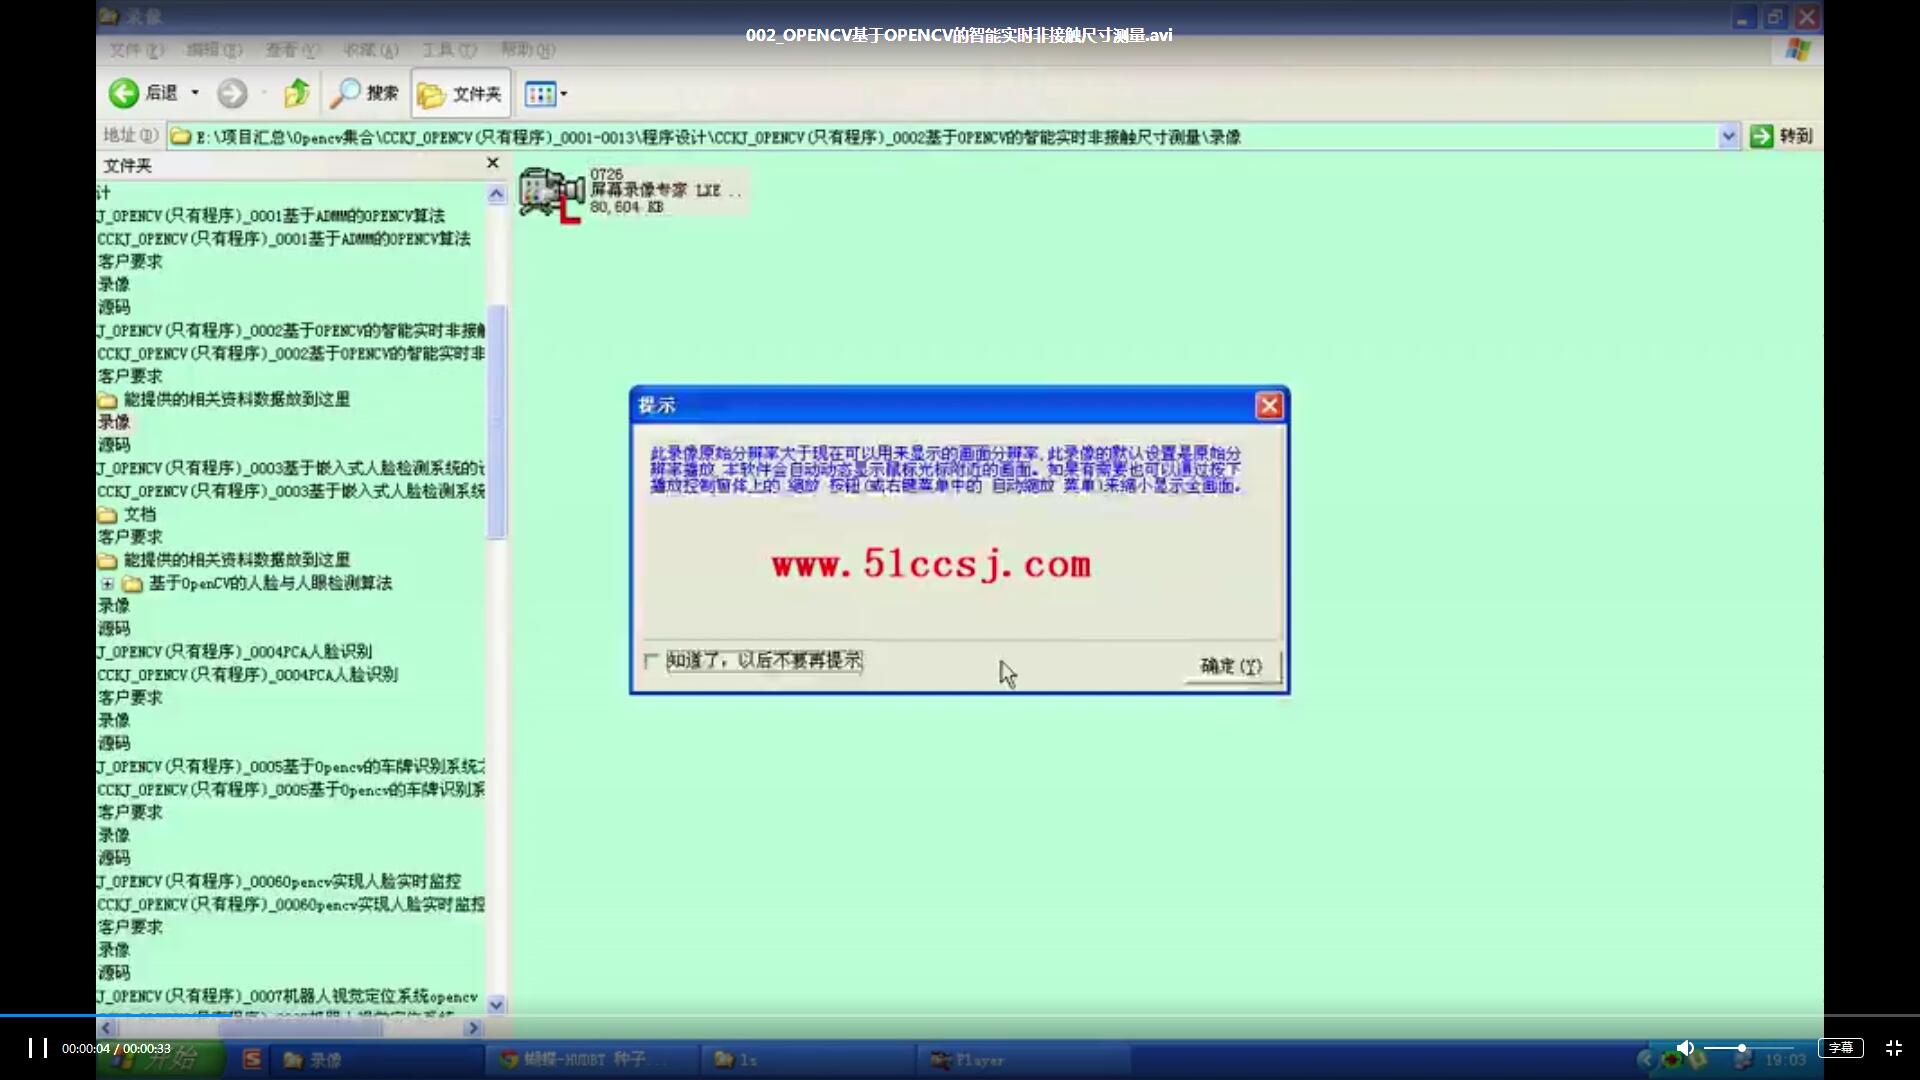The height and width of the screenshot is (1080, 1920).
Task: Open the 查看 menu
Action: pyautogui.click(x=292, y=50)
